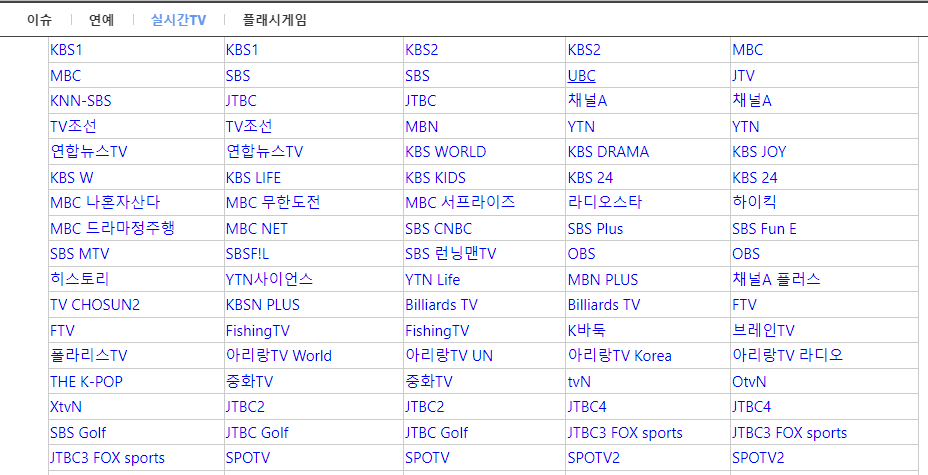
Task: Open the KBS W channel link
Action: pyautogui.click(x=72, y=177)
